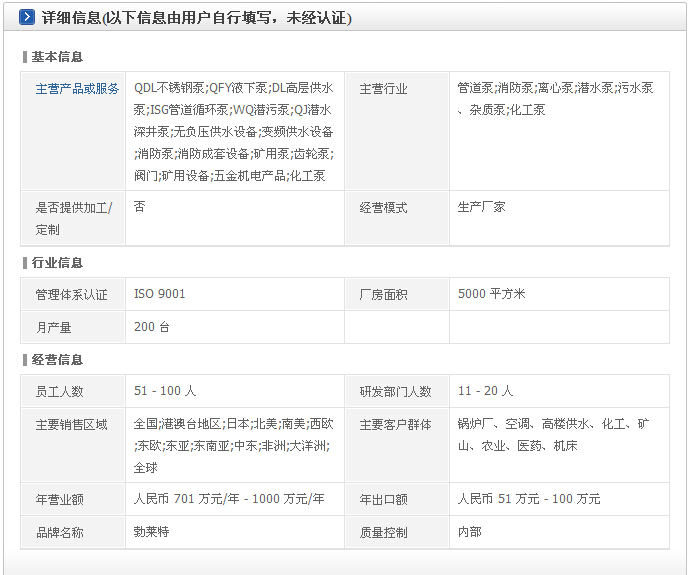Screen dimensions: 690x575
Task: Select the 行业信息 section heading
Action: pos(57,263)
